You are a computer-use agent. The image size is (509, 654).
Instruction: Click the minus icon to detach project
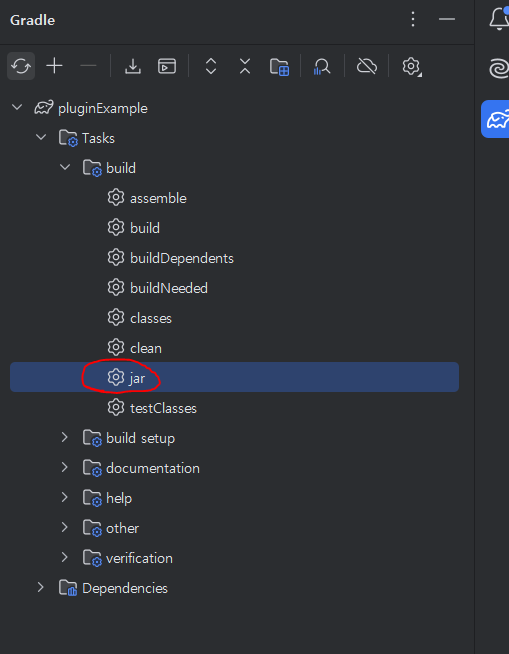tap(88, 66)
